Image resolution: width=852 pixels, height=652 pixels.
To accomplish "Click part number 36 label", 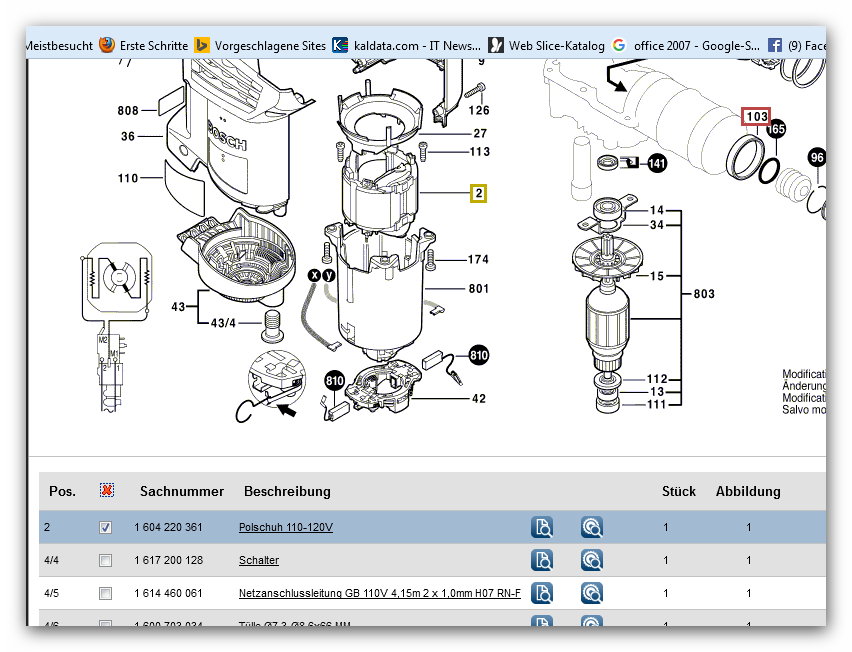I will tap(128, 136).
